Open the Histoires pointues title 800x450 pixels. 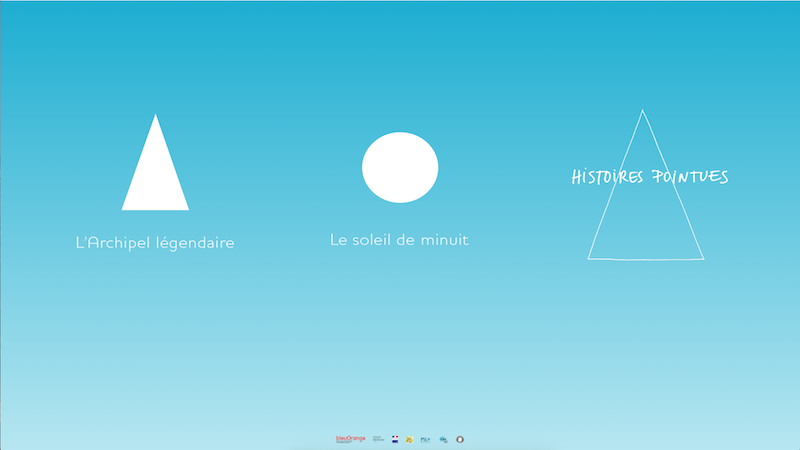[x=649, y=177]
